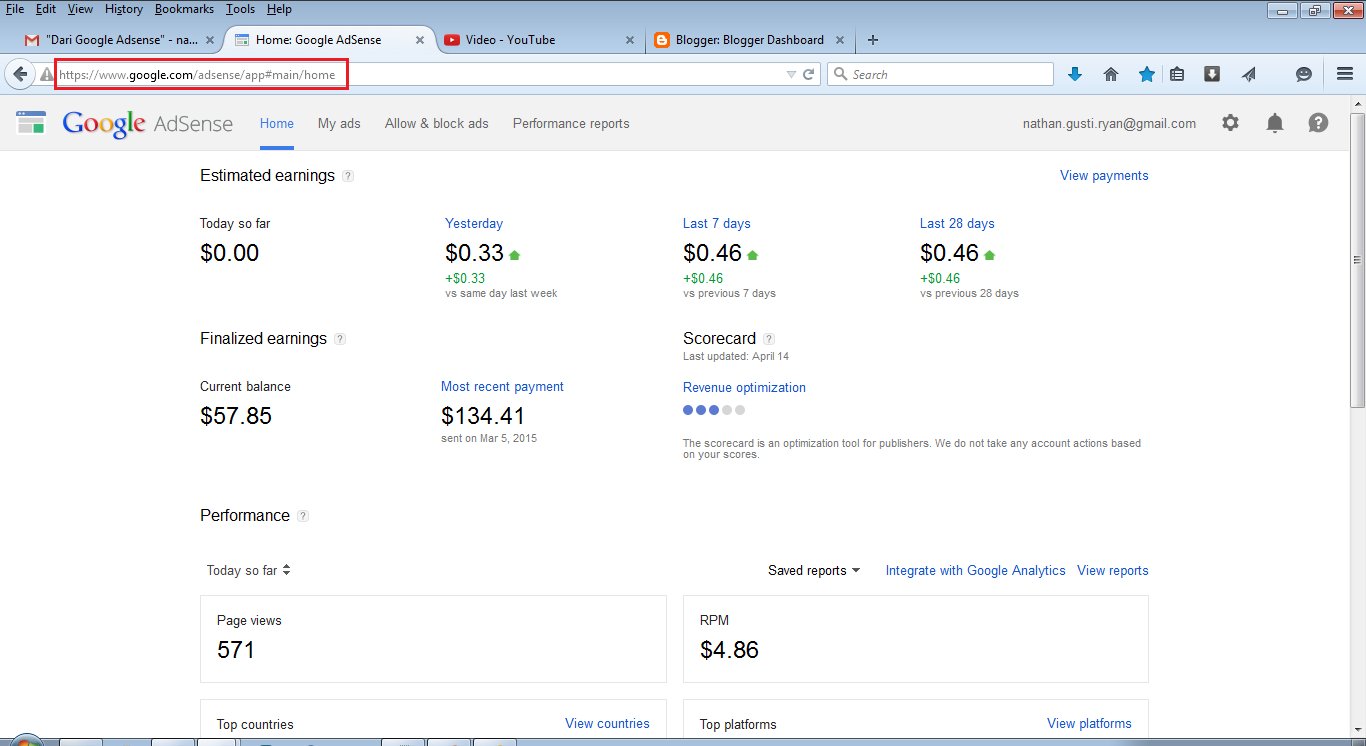Screen dimensions: 1366x746
Task: Go to the Firefox home page icon
Action: tap(1110, 74)
